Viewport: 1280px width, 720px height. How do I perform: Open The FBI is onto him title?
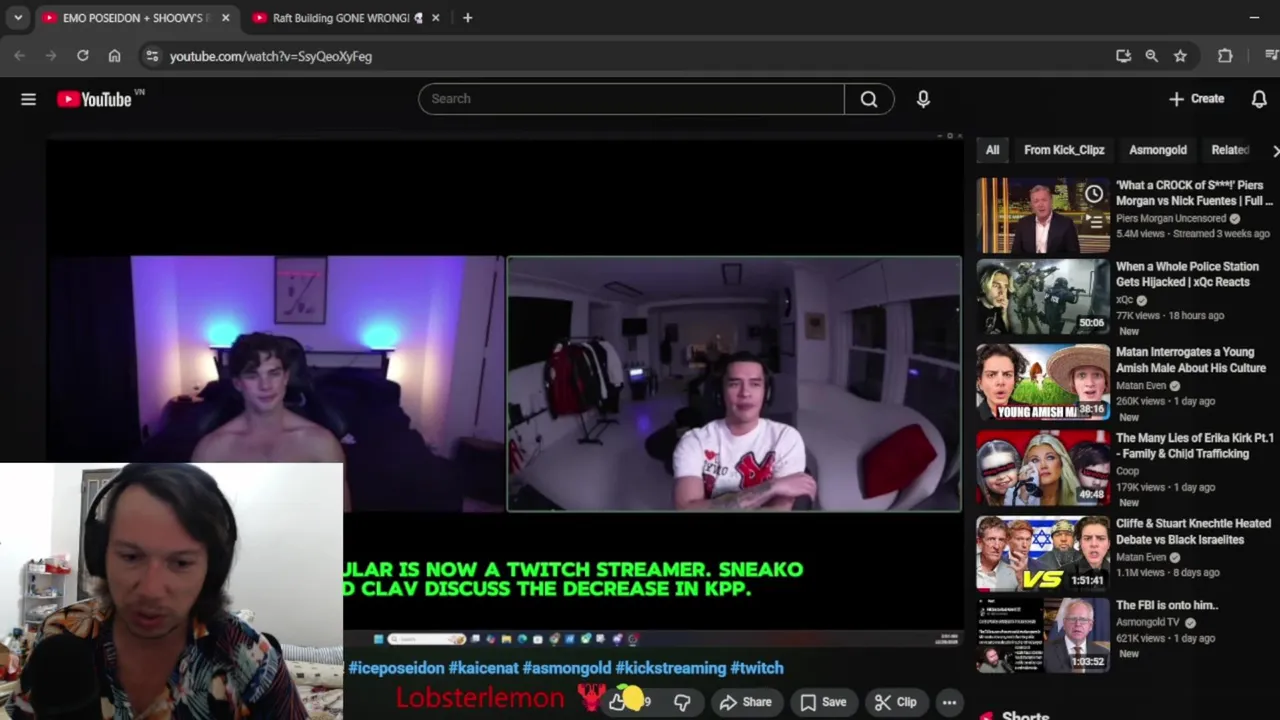coord(1167,605)
